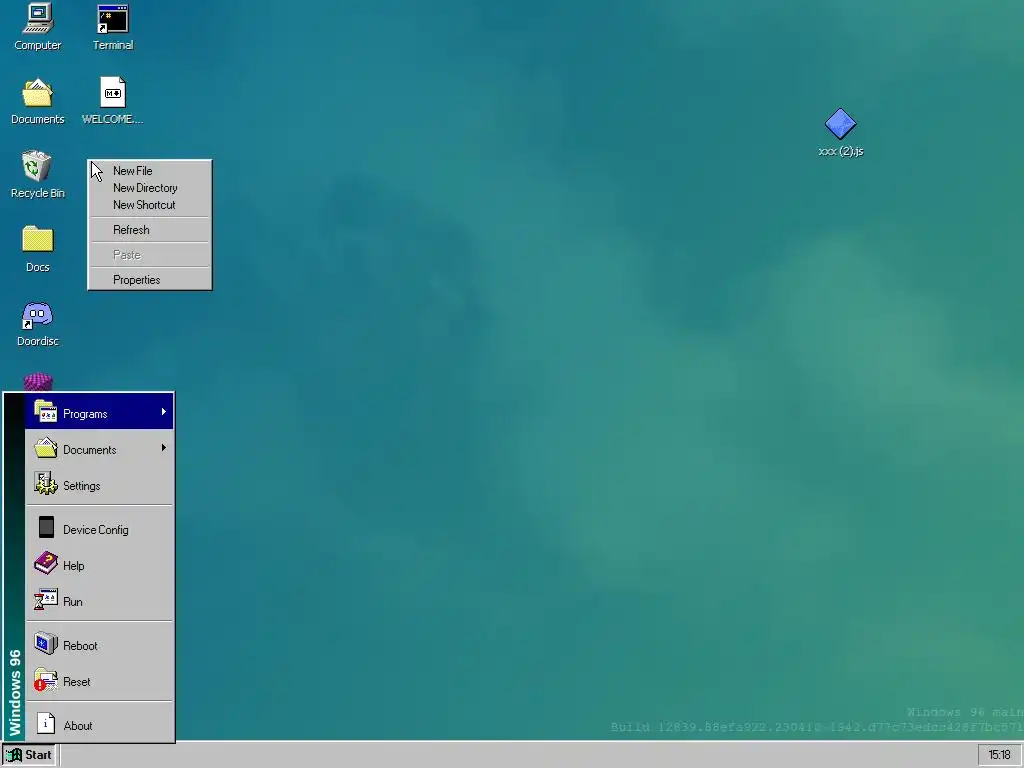
Task: Click the Reboot monitor icon in Start menu
Action: (46, 644)
